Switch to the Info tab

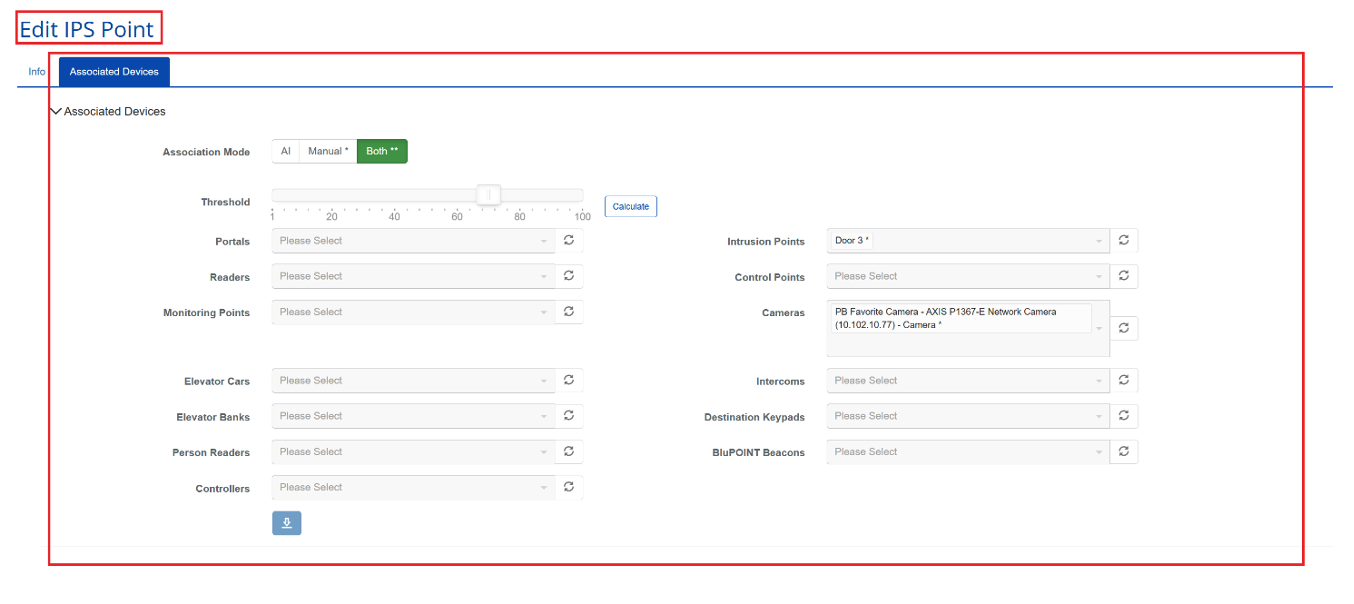coord(37,72)
